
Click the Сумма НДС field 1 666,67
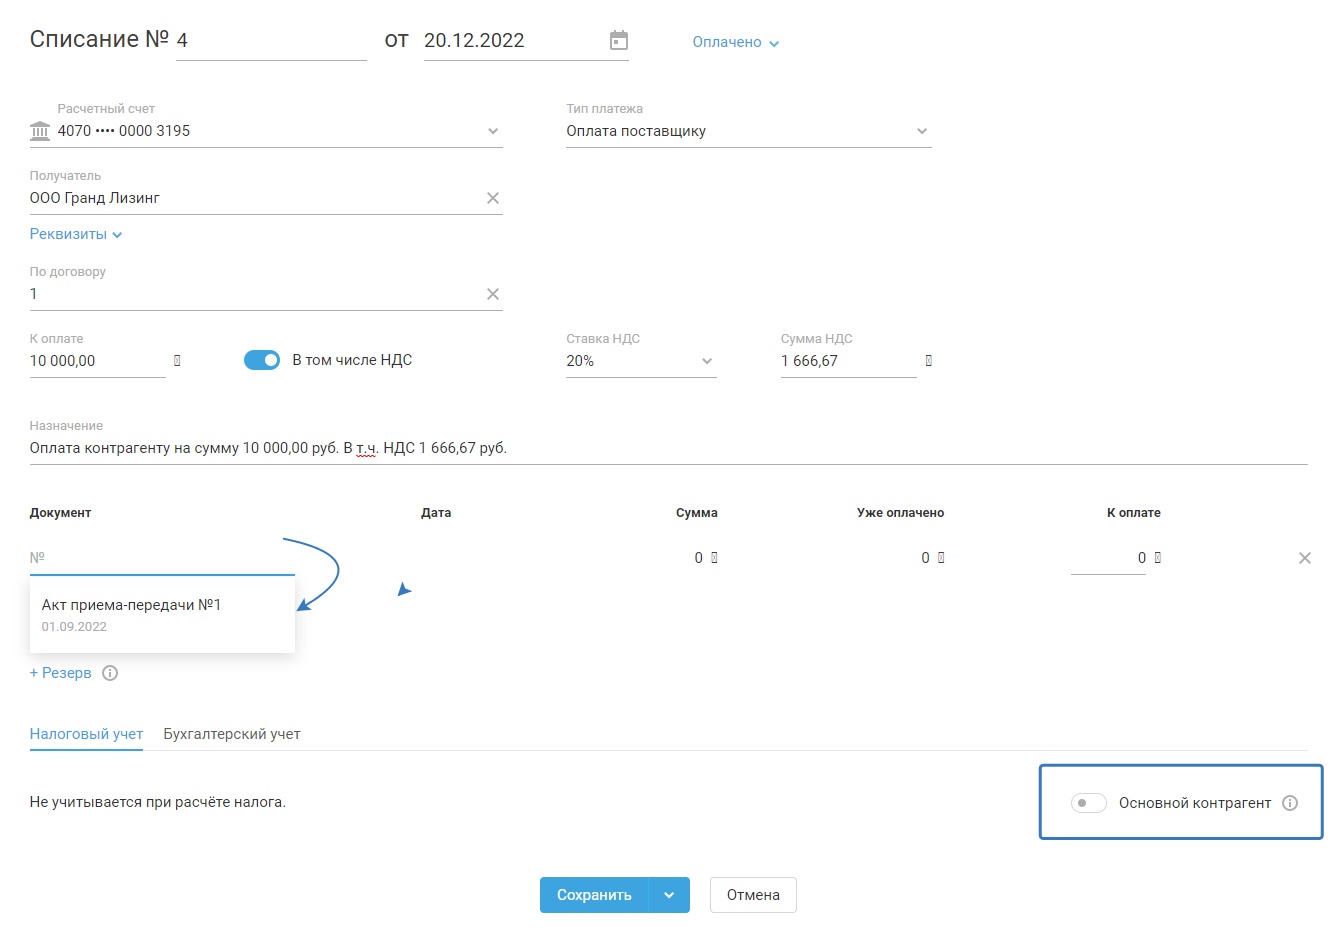[x=848, y=361]
